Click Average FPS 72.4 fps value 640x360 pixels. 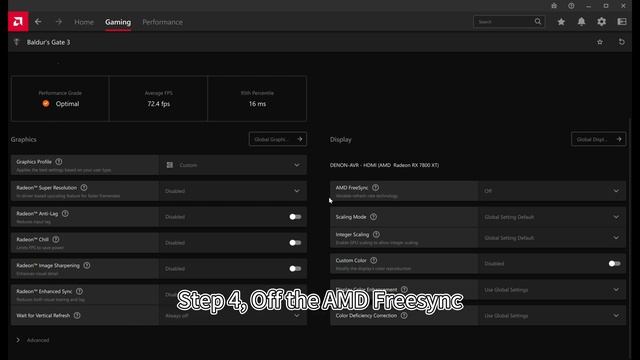(x=159, y=104)
